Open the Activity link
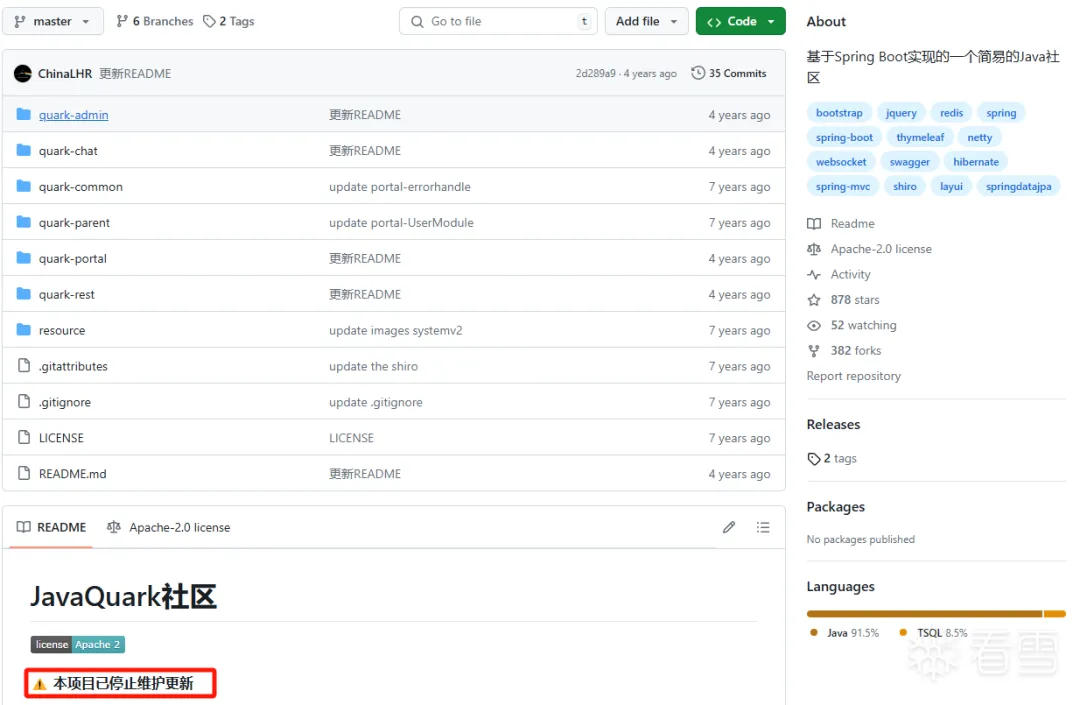 pyautogui.click(x=839, y=274)
